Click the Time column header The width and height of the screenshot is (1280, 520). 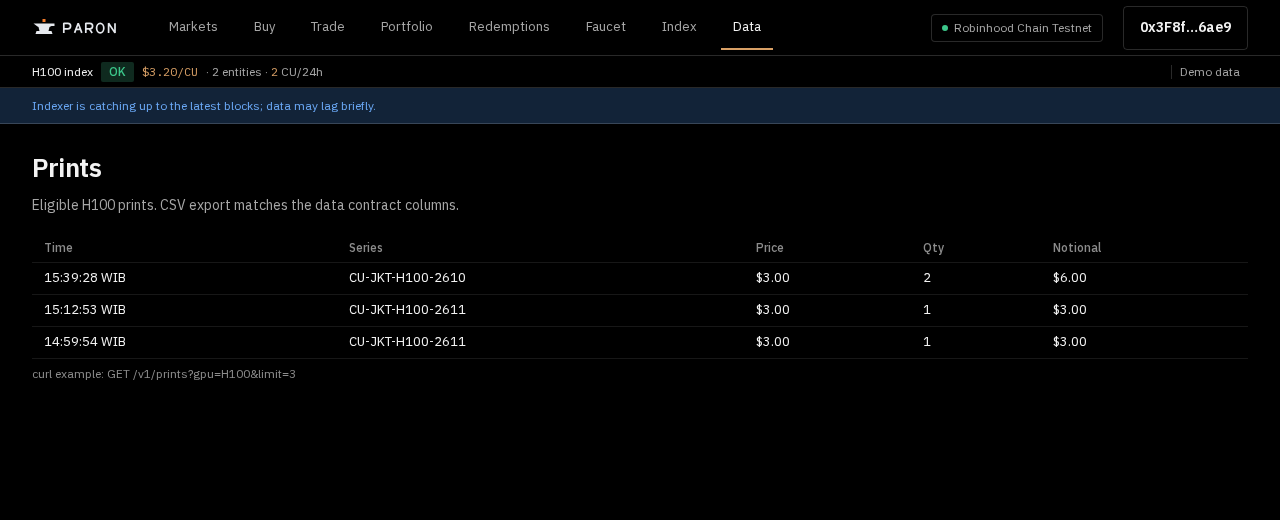(x=58, y=248)
